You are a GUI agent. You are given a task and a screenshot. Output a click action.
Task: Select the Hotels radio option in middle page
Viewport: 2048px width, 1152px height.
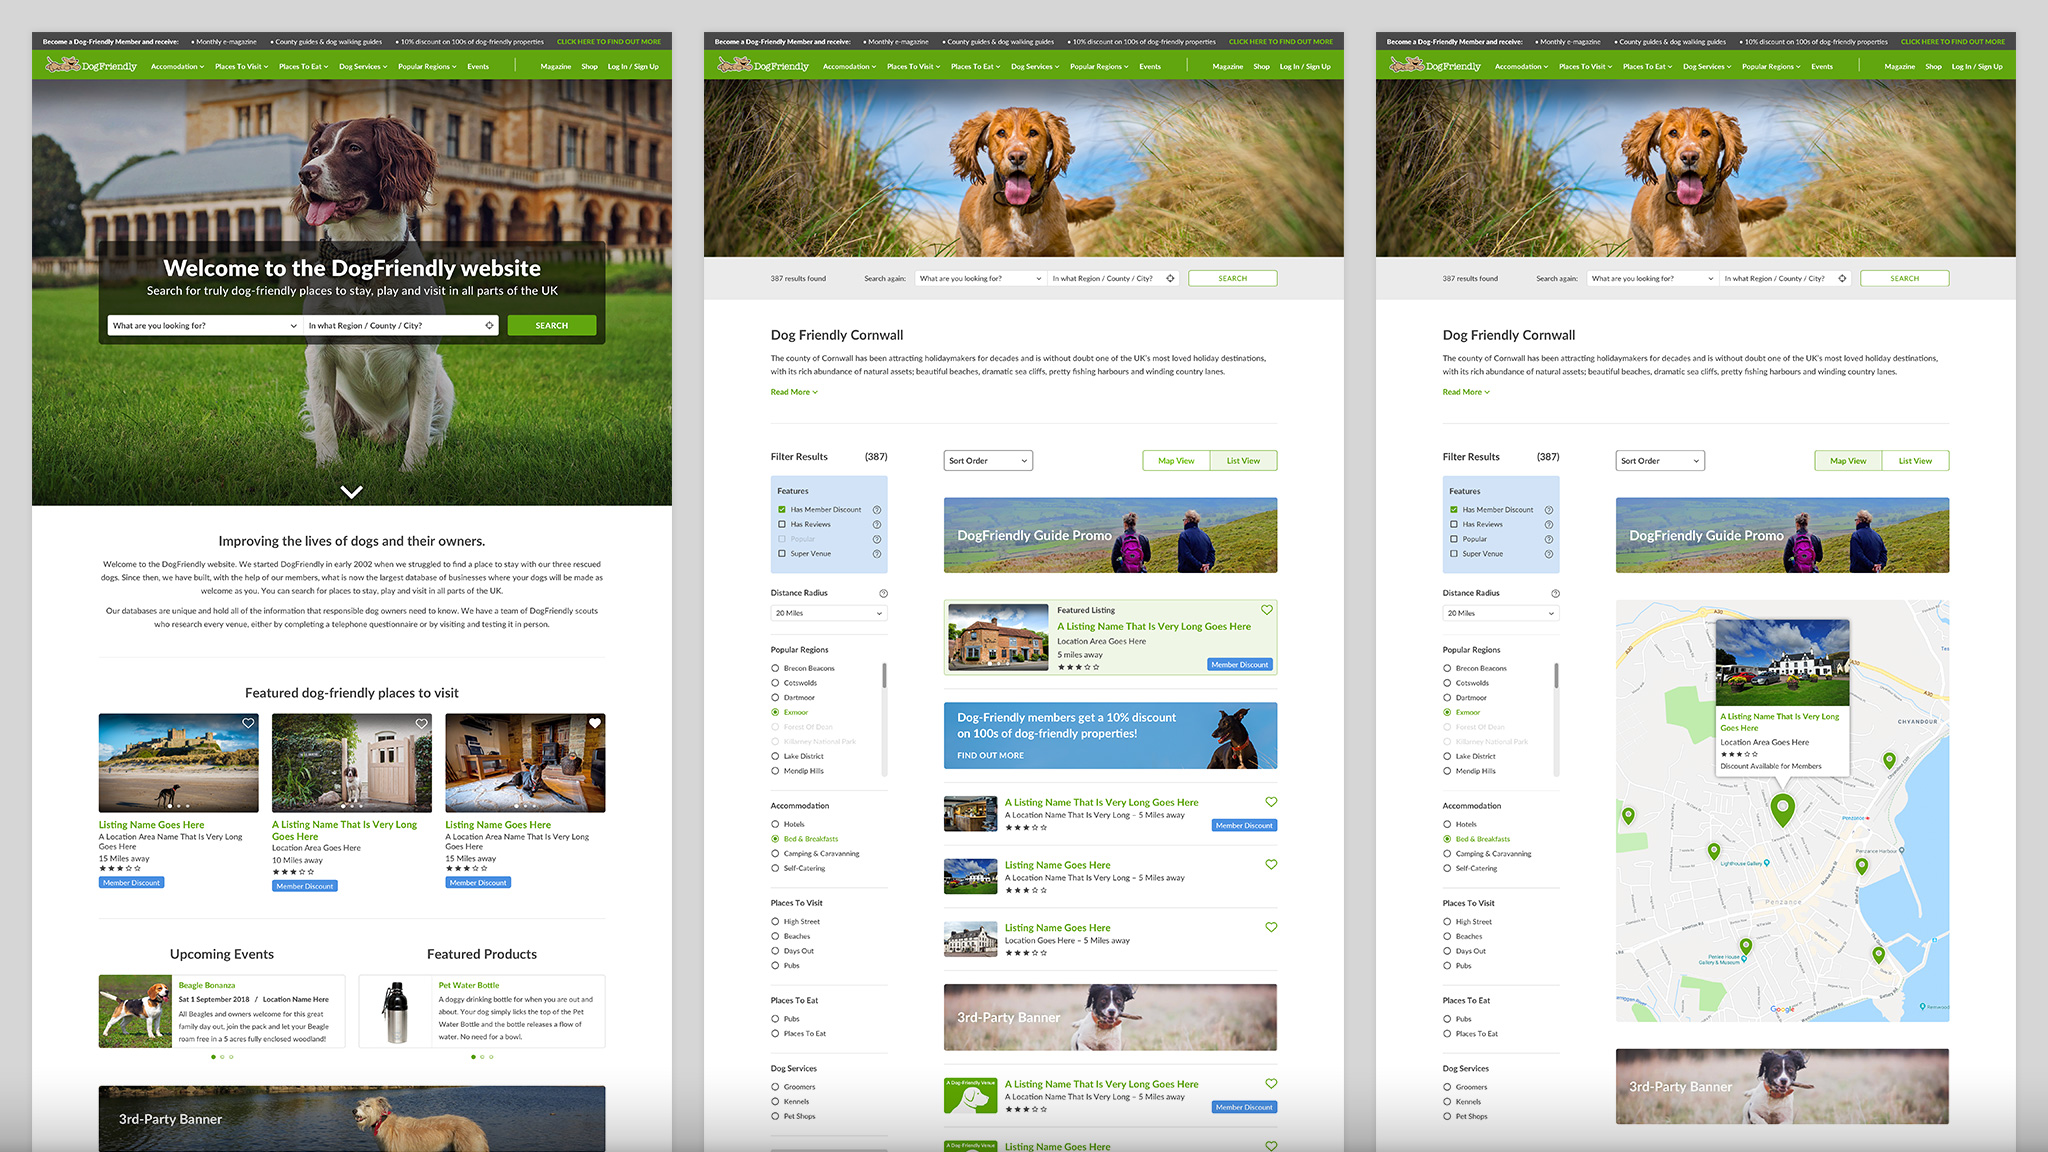(775, 824)
